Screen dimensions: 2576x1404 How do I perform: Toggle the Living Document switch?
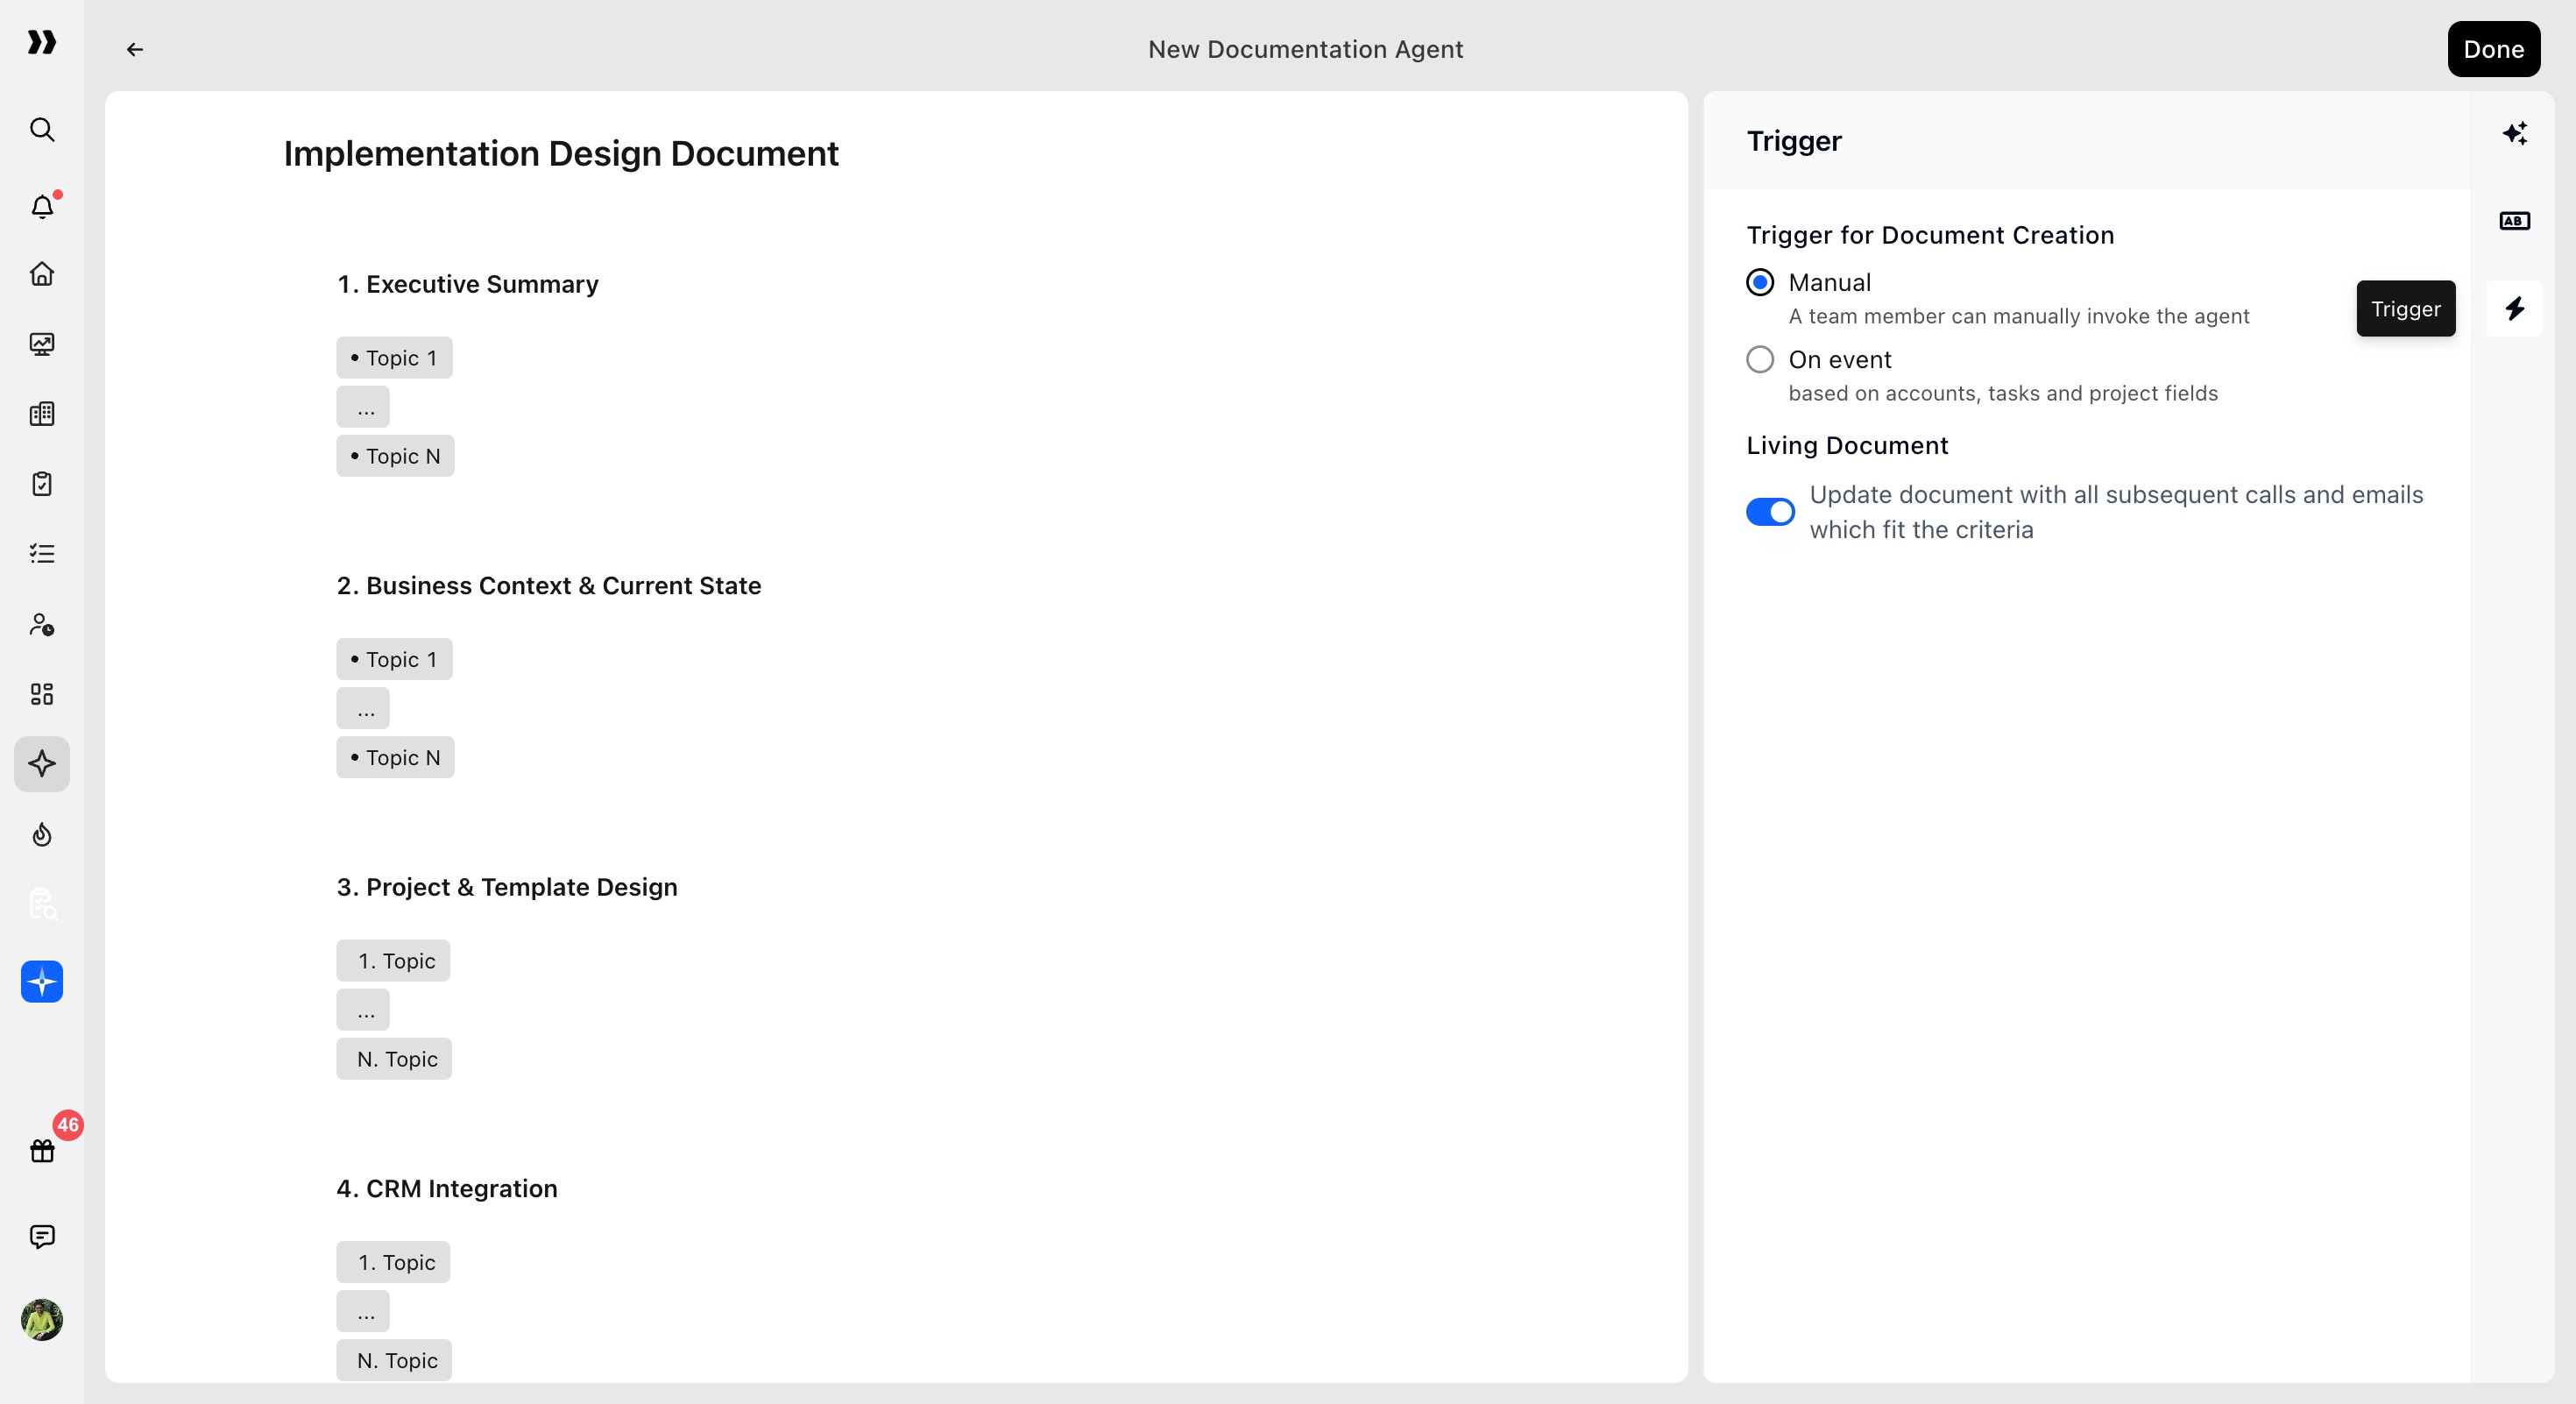(1770, 512)
